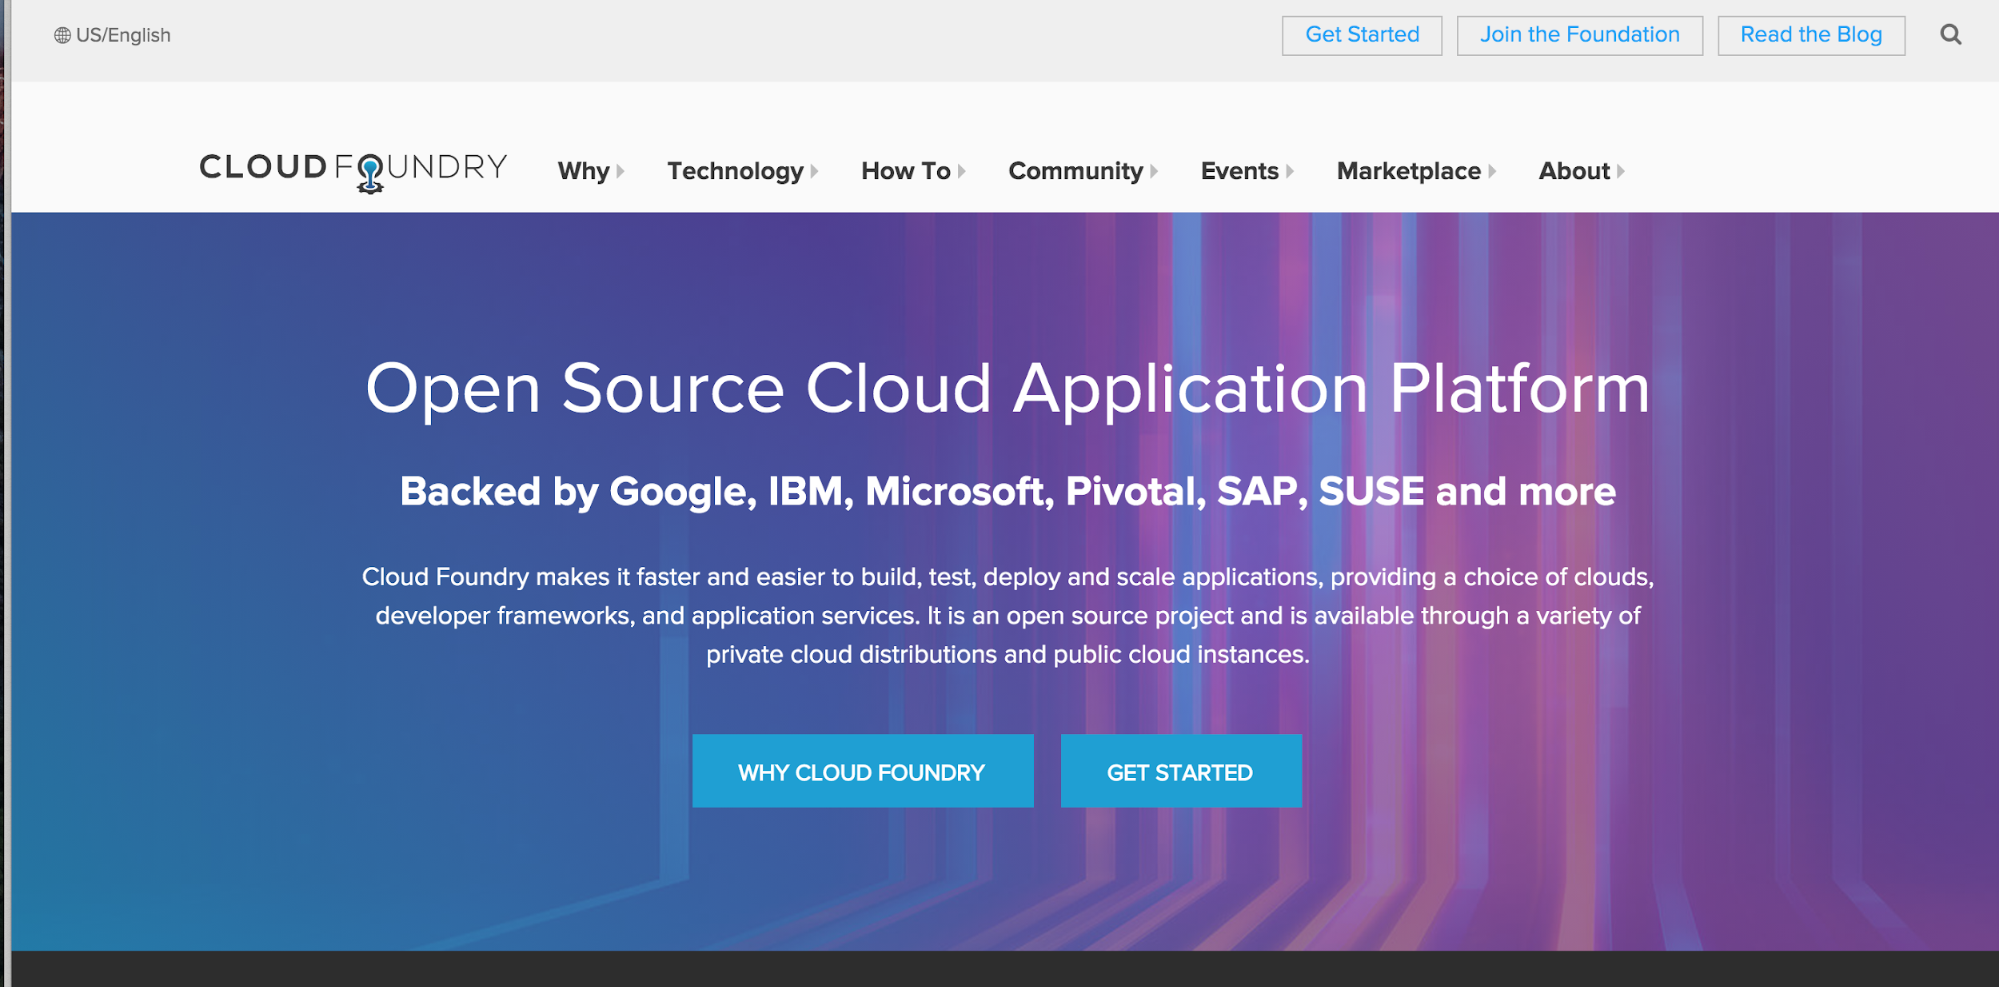Expand the arrow next to Technology
Screen dimensions: 1999x987
(x=814, y=171)
